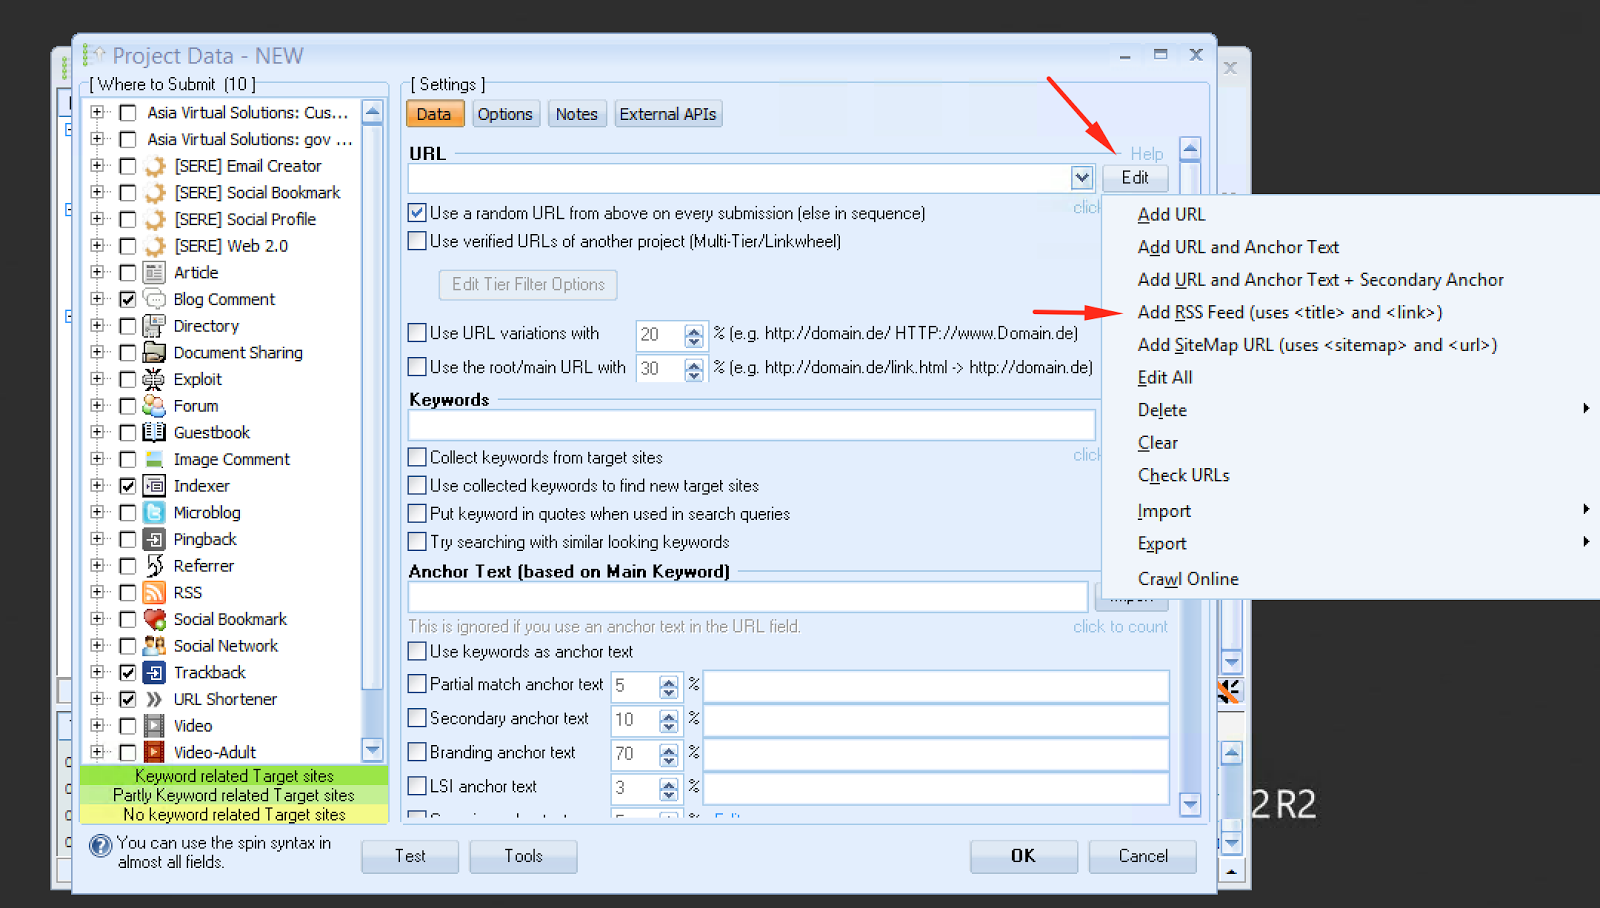The height and width of the screenshot is (908, 1600).
Task: Click the blue help question mark icon
Action: click(100, 846)
